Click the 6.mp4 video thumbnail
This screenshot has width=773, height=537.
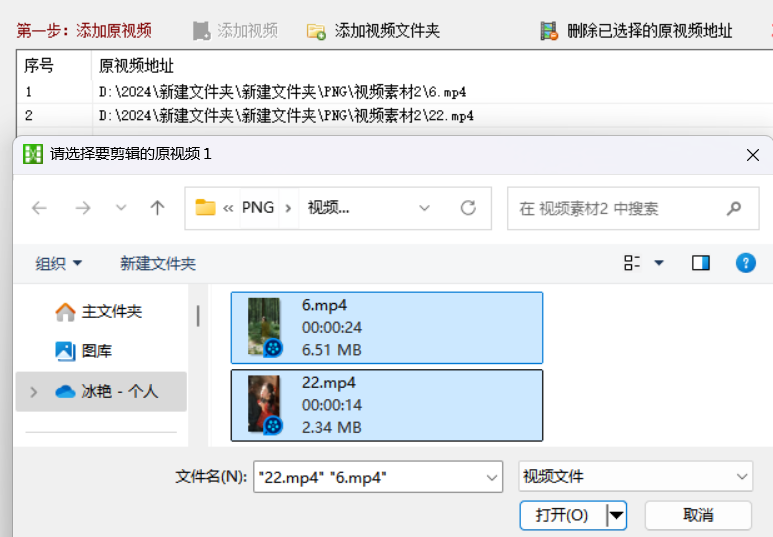pyautogui.click(x=264, y=327)
